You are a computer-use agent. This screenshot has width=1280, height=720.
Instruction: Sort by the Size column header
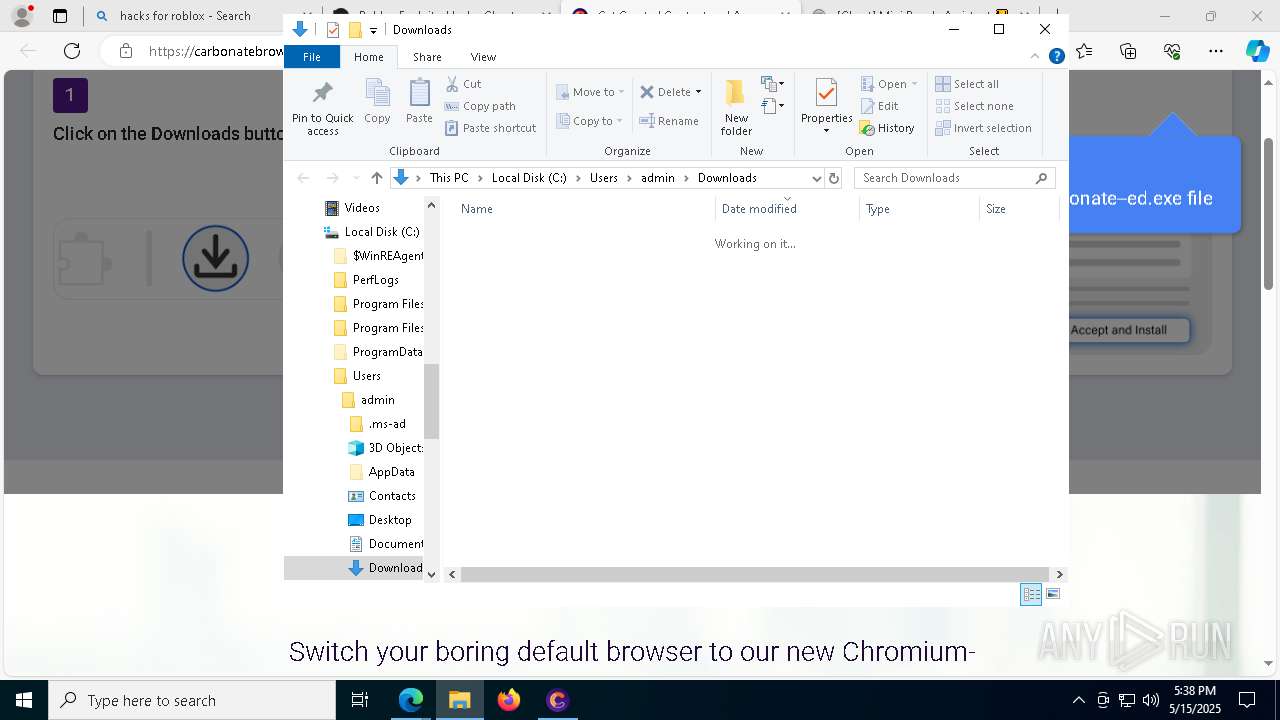coord(1019,209)
